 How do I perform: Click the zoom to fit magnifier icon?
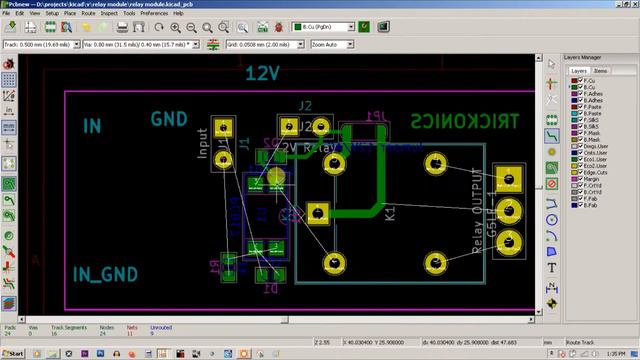click(x=207, y=27)
